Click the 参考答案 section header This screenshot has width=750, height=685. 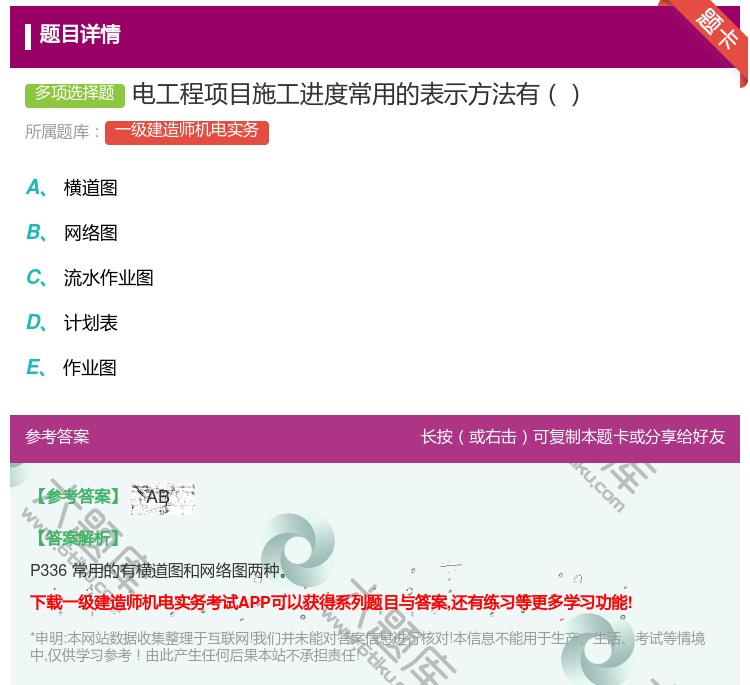tap(57, 436)
